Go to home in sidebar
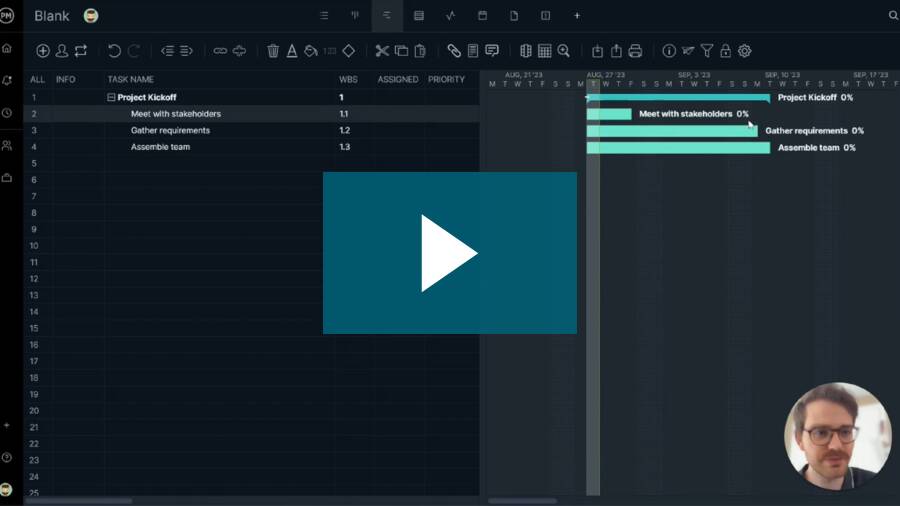900x506 pixels. pyautogui.click(x=7, y=48)
